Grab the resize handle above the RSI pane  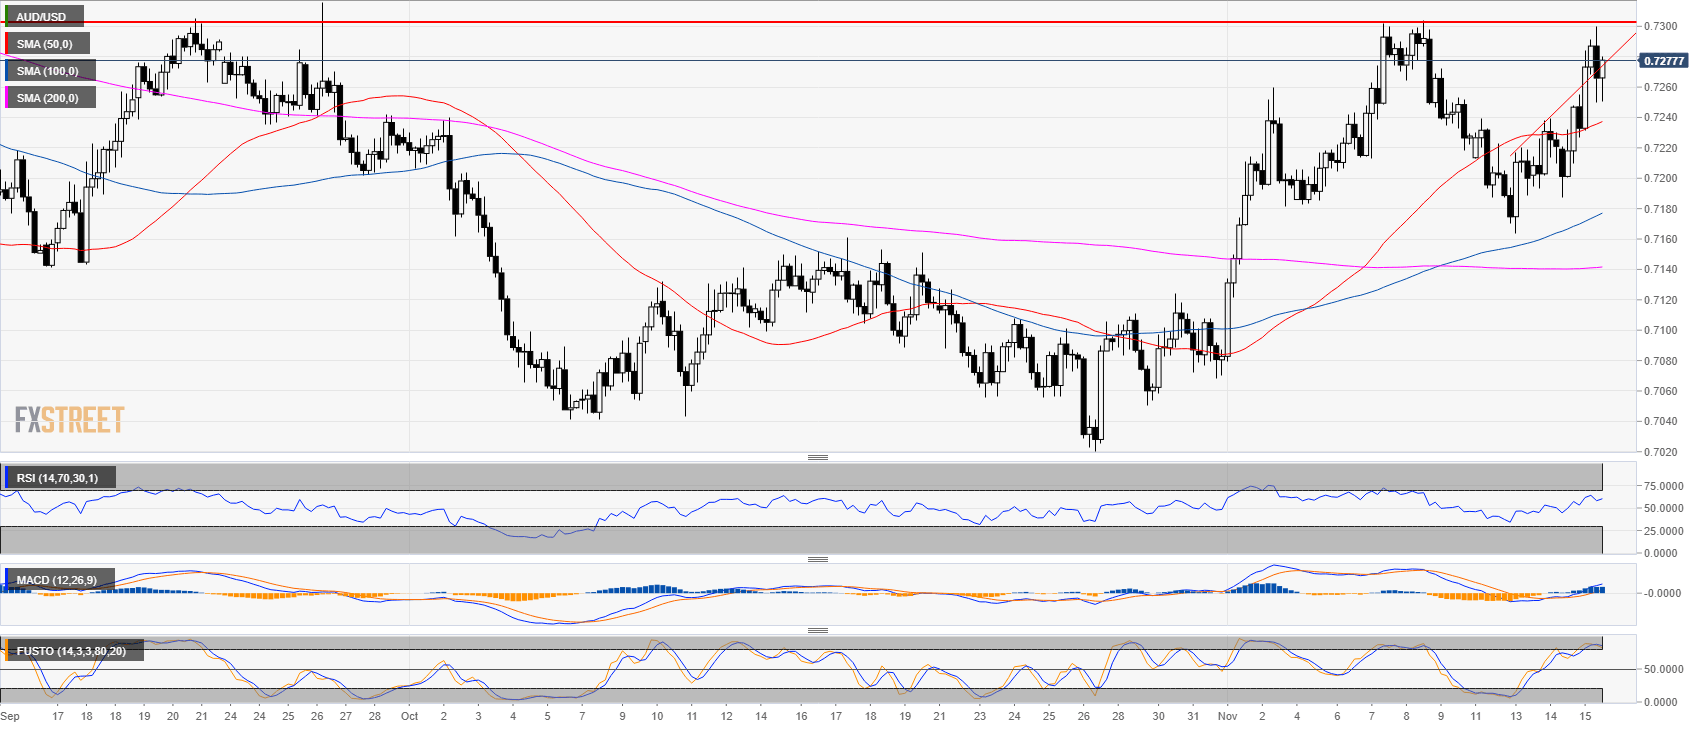pyautogui.click(x=817, y=458)
